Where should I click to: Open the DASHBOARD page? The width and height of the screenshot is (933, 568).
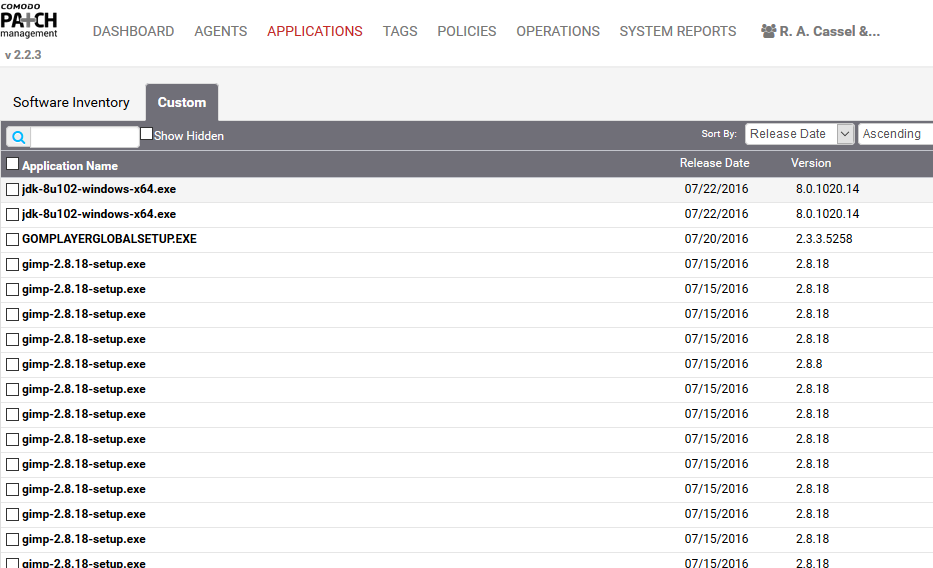click(133, 31)
